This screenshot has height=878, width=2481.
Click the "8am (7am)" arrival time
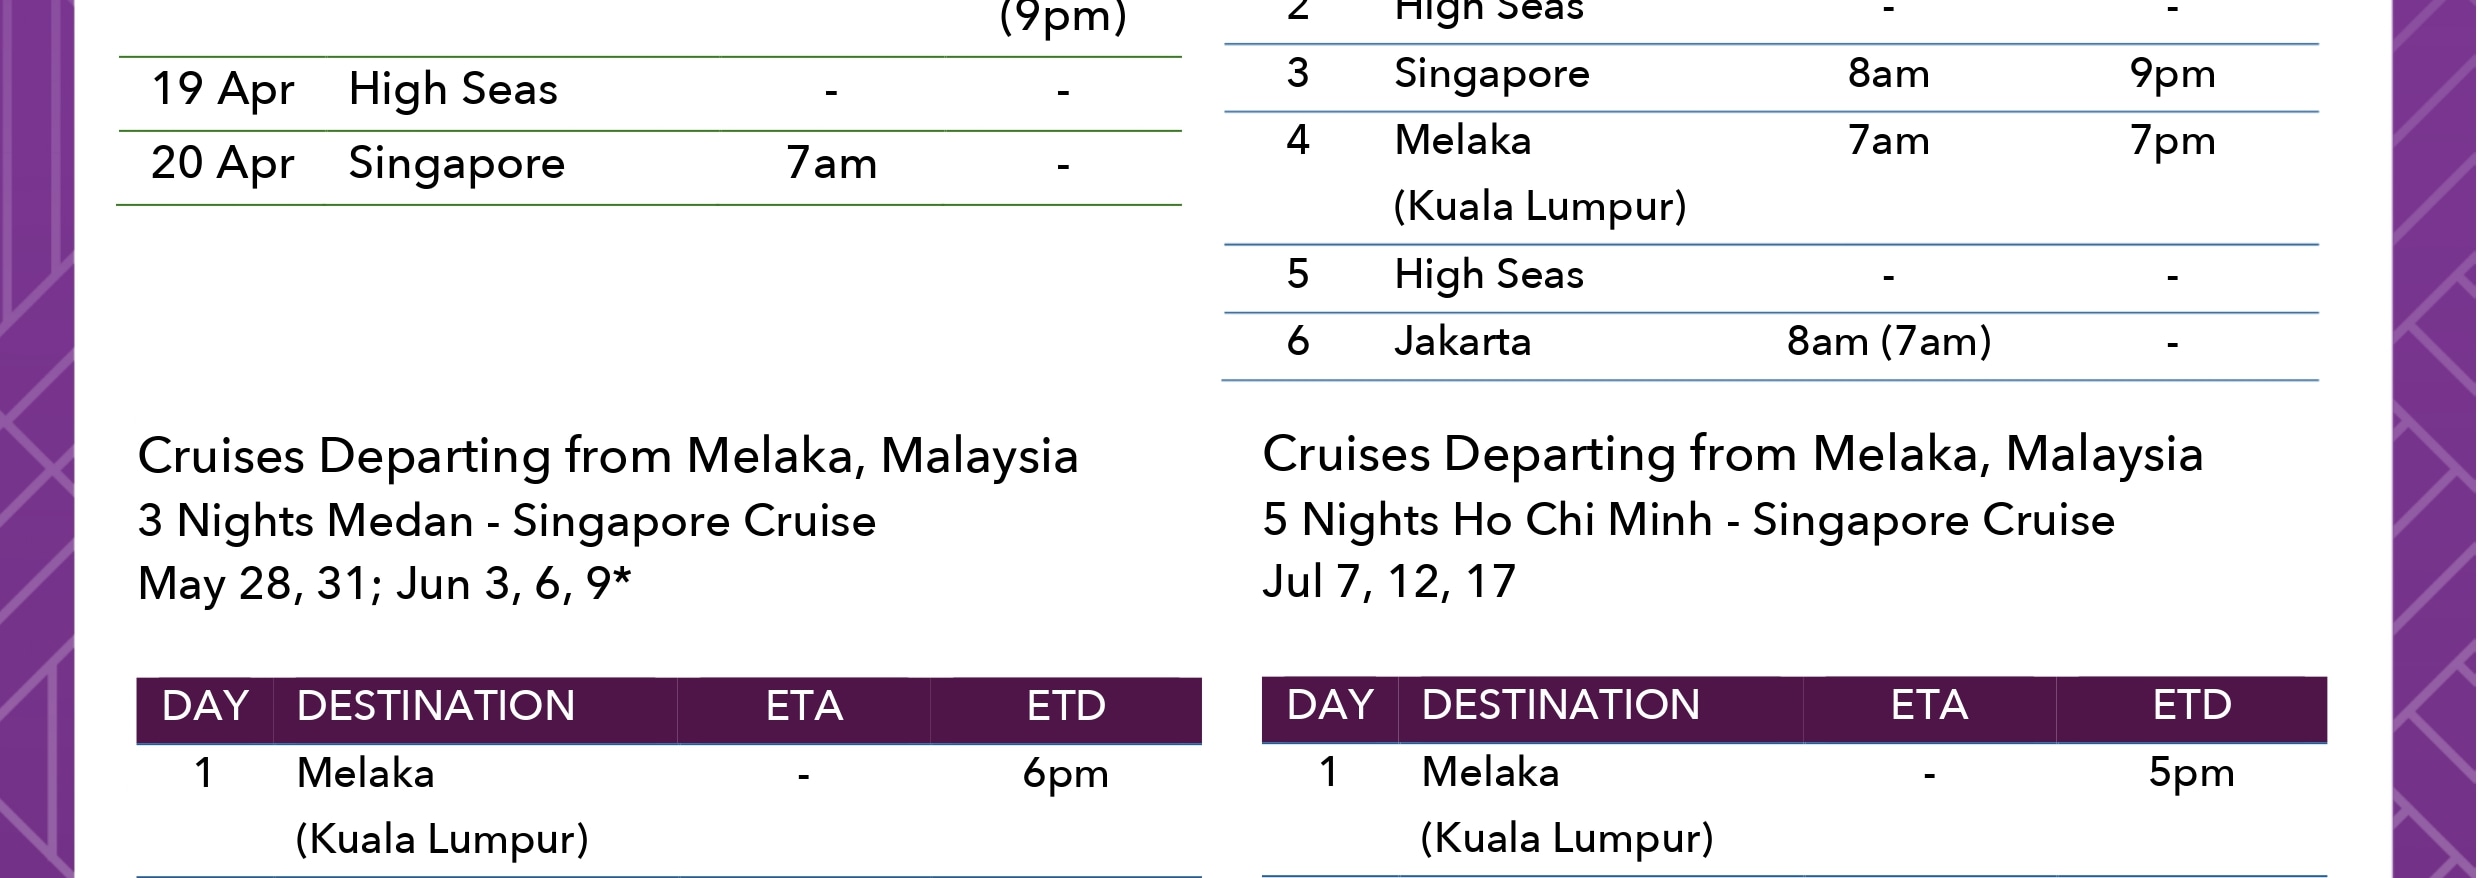(1888, 342)
